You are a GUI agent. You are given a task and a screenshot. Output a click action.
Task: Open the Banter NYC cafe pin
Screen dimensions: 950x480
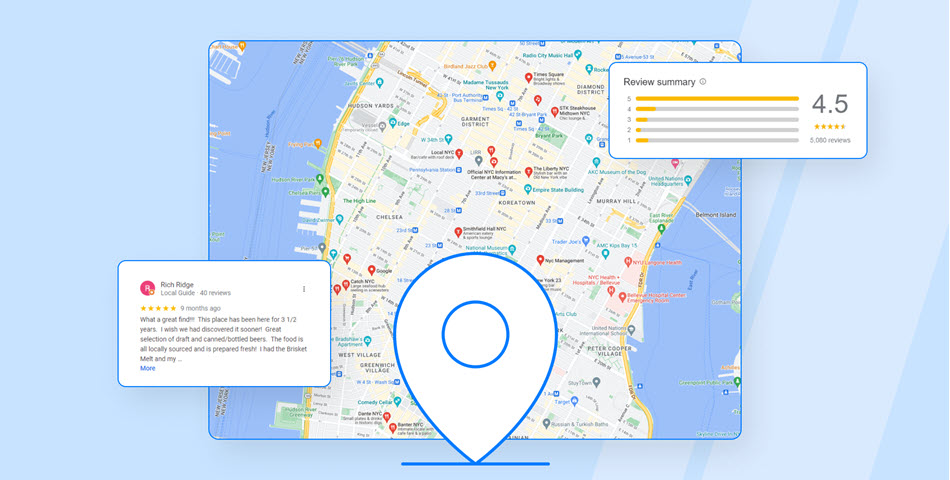(x=393, y=428)
